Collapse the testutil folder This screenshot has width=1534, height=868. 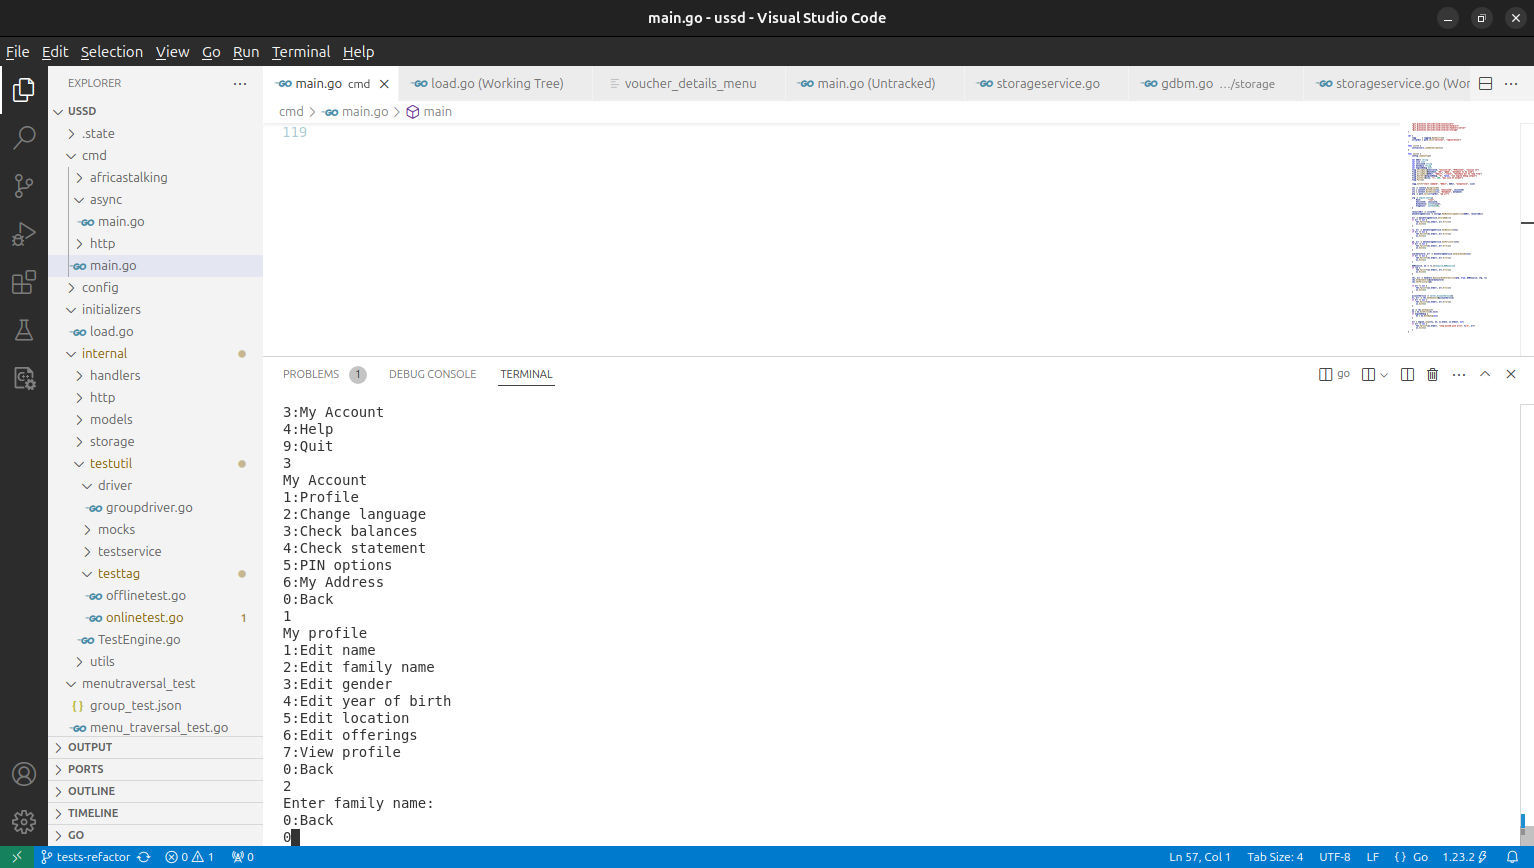click(x=110, y=464)
